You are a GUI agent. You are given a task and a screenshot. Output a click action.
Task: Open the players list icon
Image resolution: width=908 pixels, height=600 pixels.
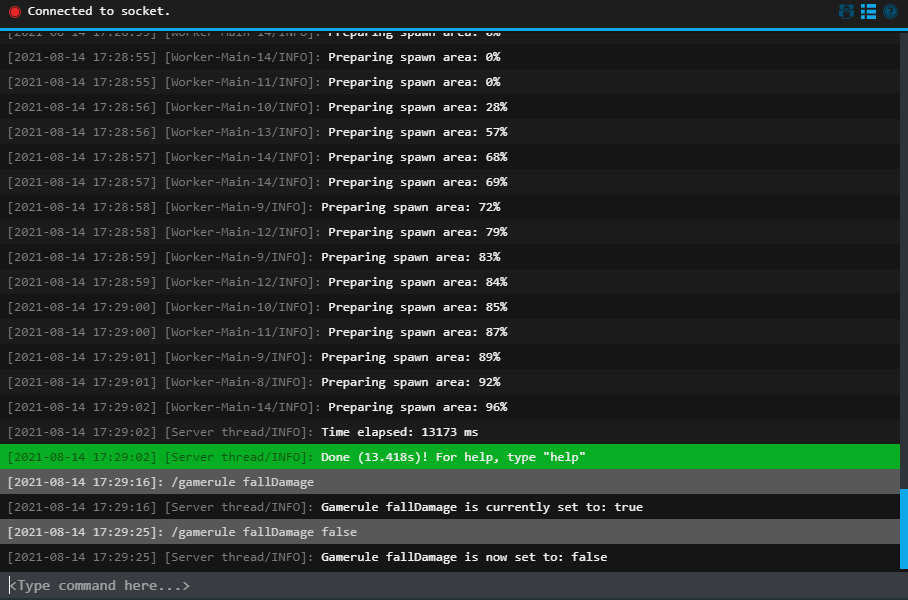(x=846, y=12)
